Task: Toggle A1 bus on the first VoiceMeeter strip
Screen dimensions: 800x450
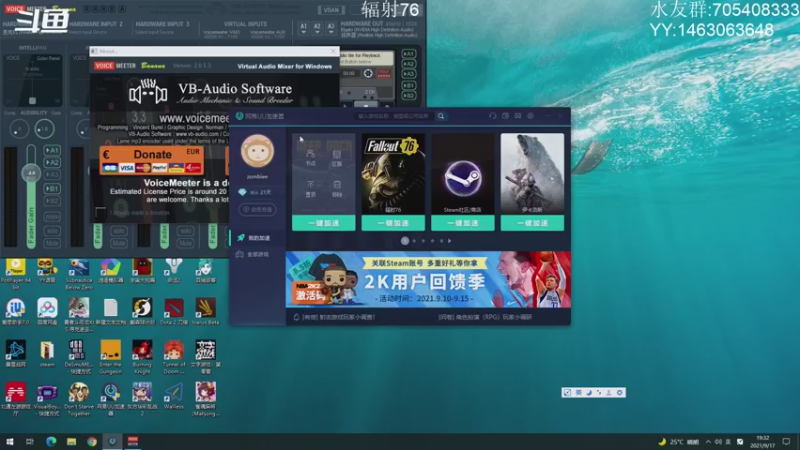Action: pyautogui.click(x=52, y=151)
